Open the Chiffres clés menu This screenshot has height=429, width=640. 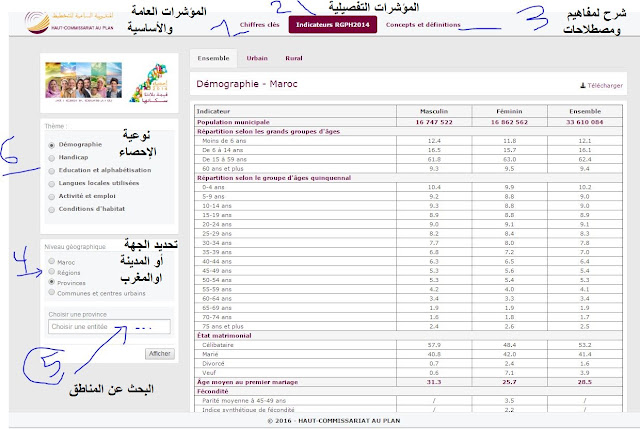[260, 24]
